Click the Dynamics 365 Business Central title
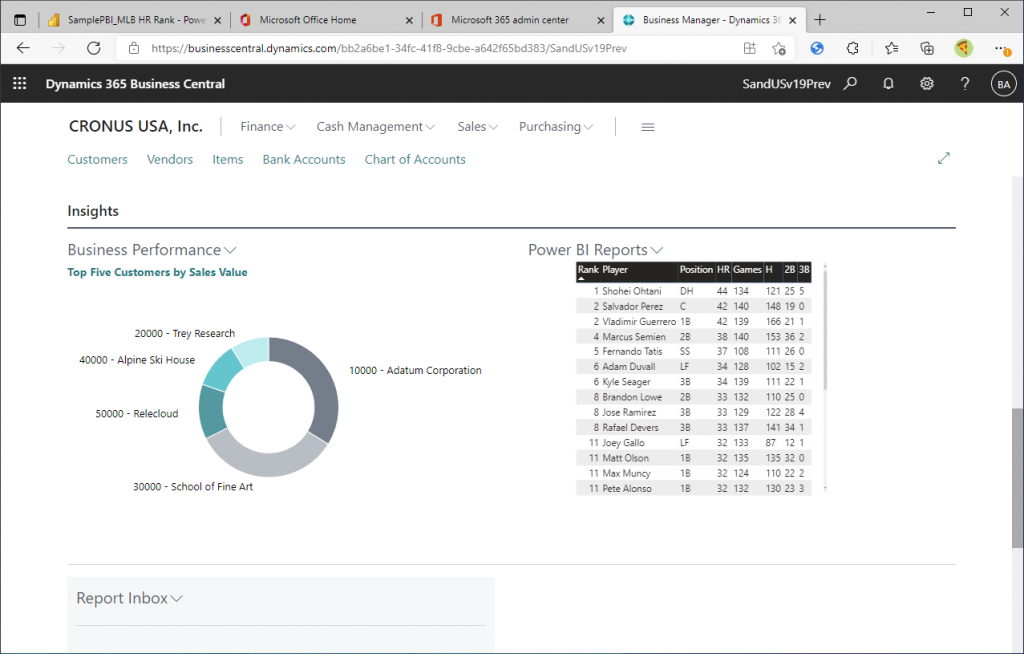 135,84
